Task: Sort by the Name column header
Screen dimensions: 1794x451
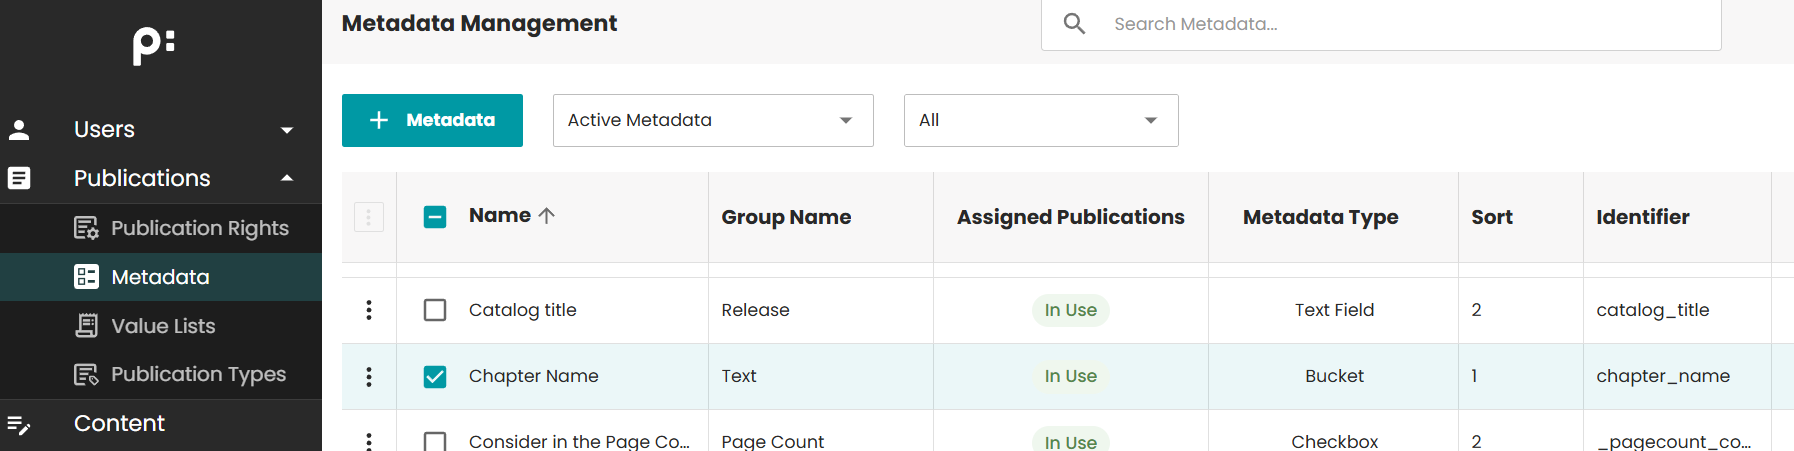Action: (x=500, y=215)
